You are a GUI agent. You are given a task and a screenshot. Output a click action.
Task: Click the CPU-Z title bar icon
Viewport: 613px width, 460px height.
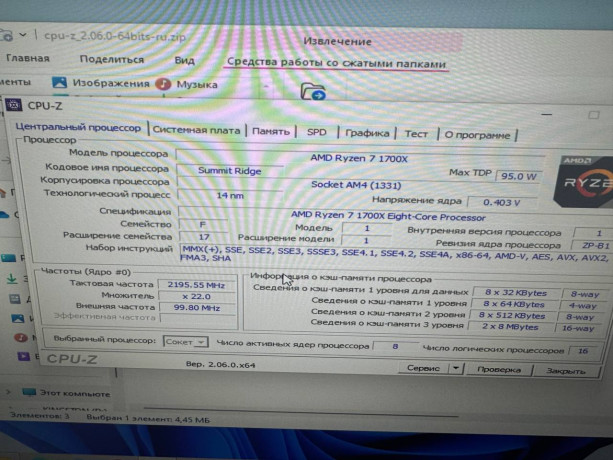pos(13,105)
